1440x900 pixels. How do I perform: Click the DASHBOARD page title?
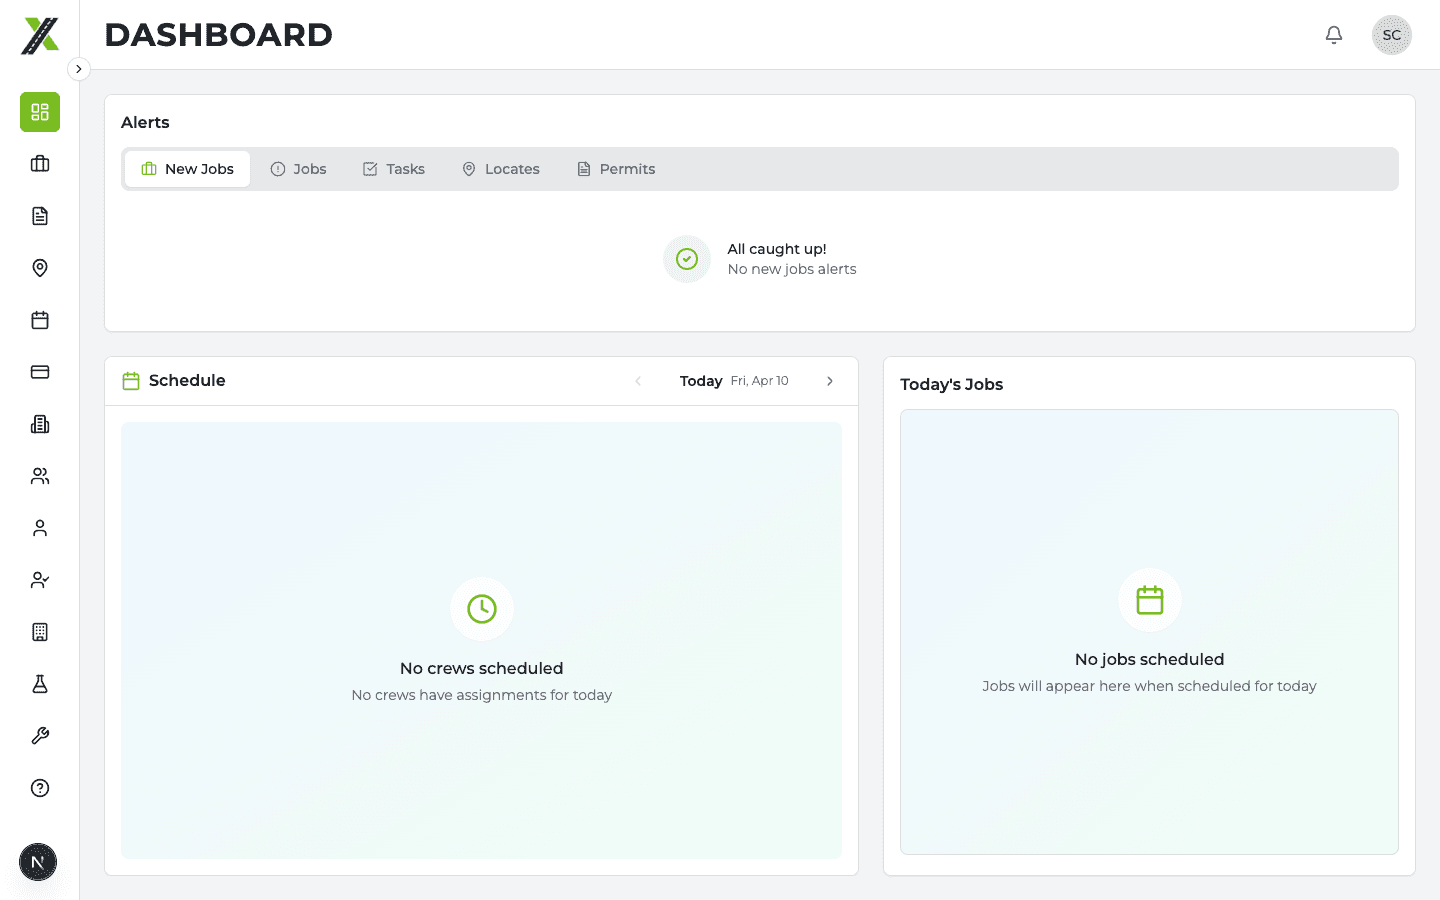219,35
